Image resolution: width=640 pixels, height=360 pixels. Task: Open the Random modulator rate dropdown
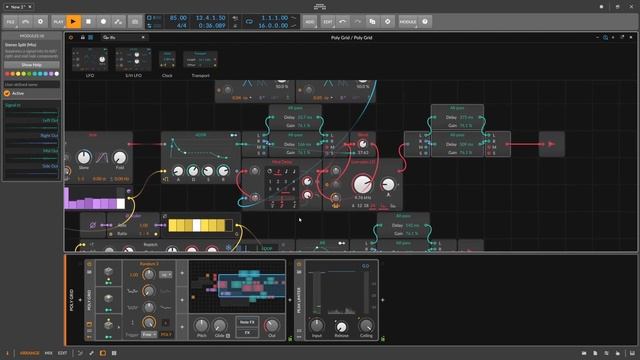(165, 275)
